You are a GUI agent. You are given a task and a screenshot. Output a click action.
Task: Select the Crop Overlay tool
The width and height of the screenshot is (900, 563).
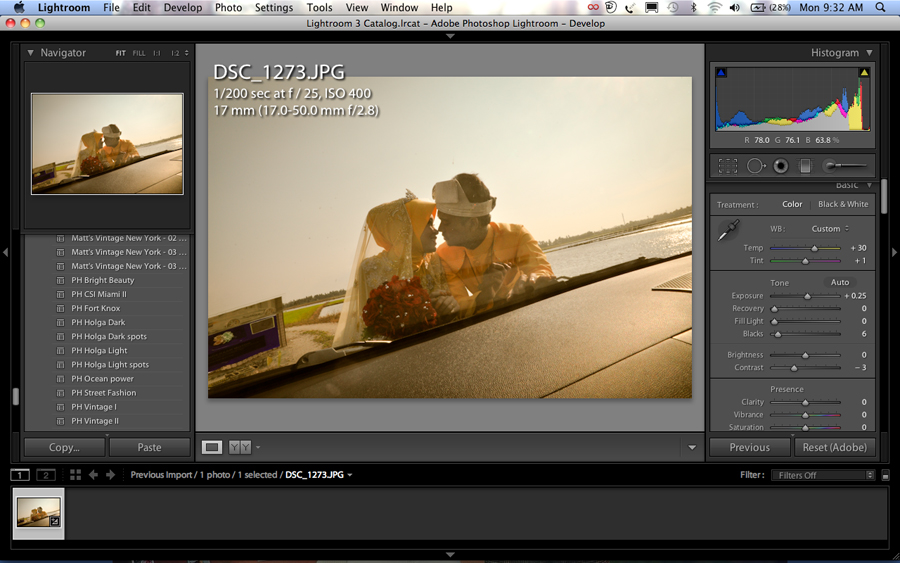[x=728, y=166]
